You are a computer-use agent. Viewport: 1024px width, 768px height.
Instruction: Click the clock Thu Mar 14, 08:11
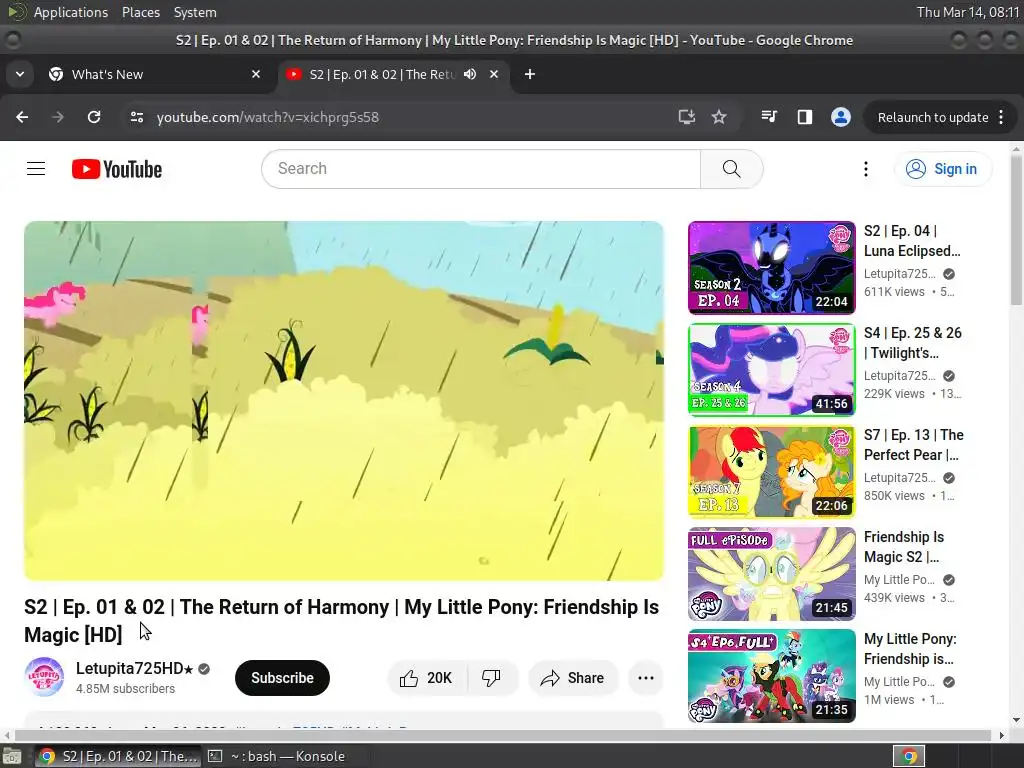[x=968, y=12]
